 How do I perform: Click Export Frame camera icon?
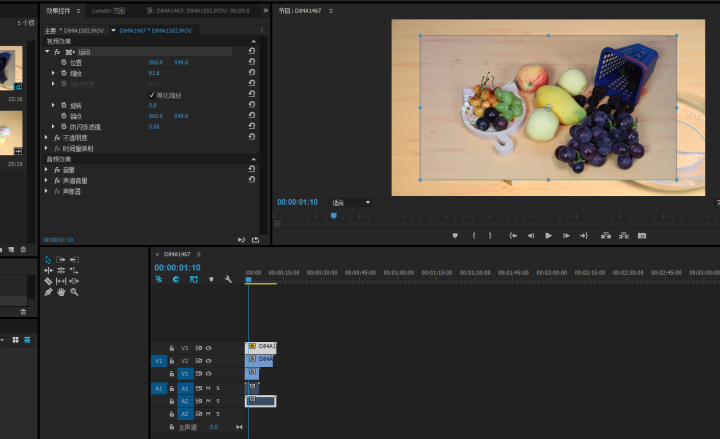pos(642,236)
